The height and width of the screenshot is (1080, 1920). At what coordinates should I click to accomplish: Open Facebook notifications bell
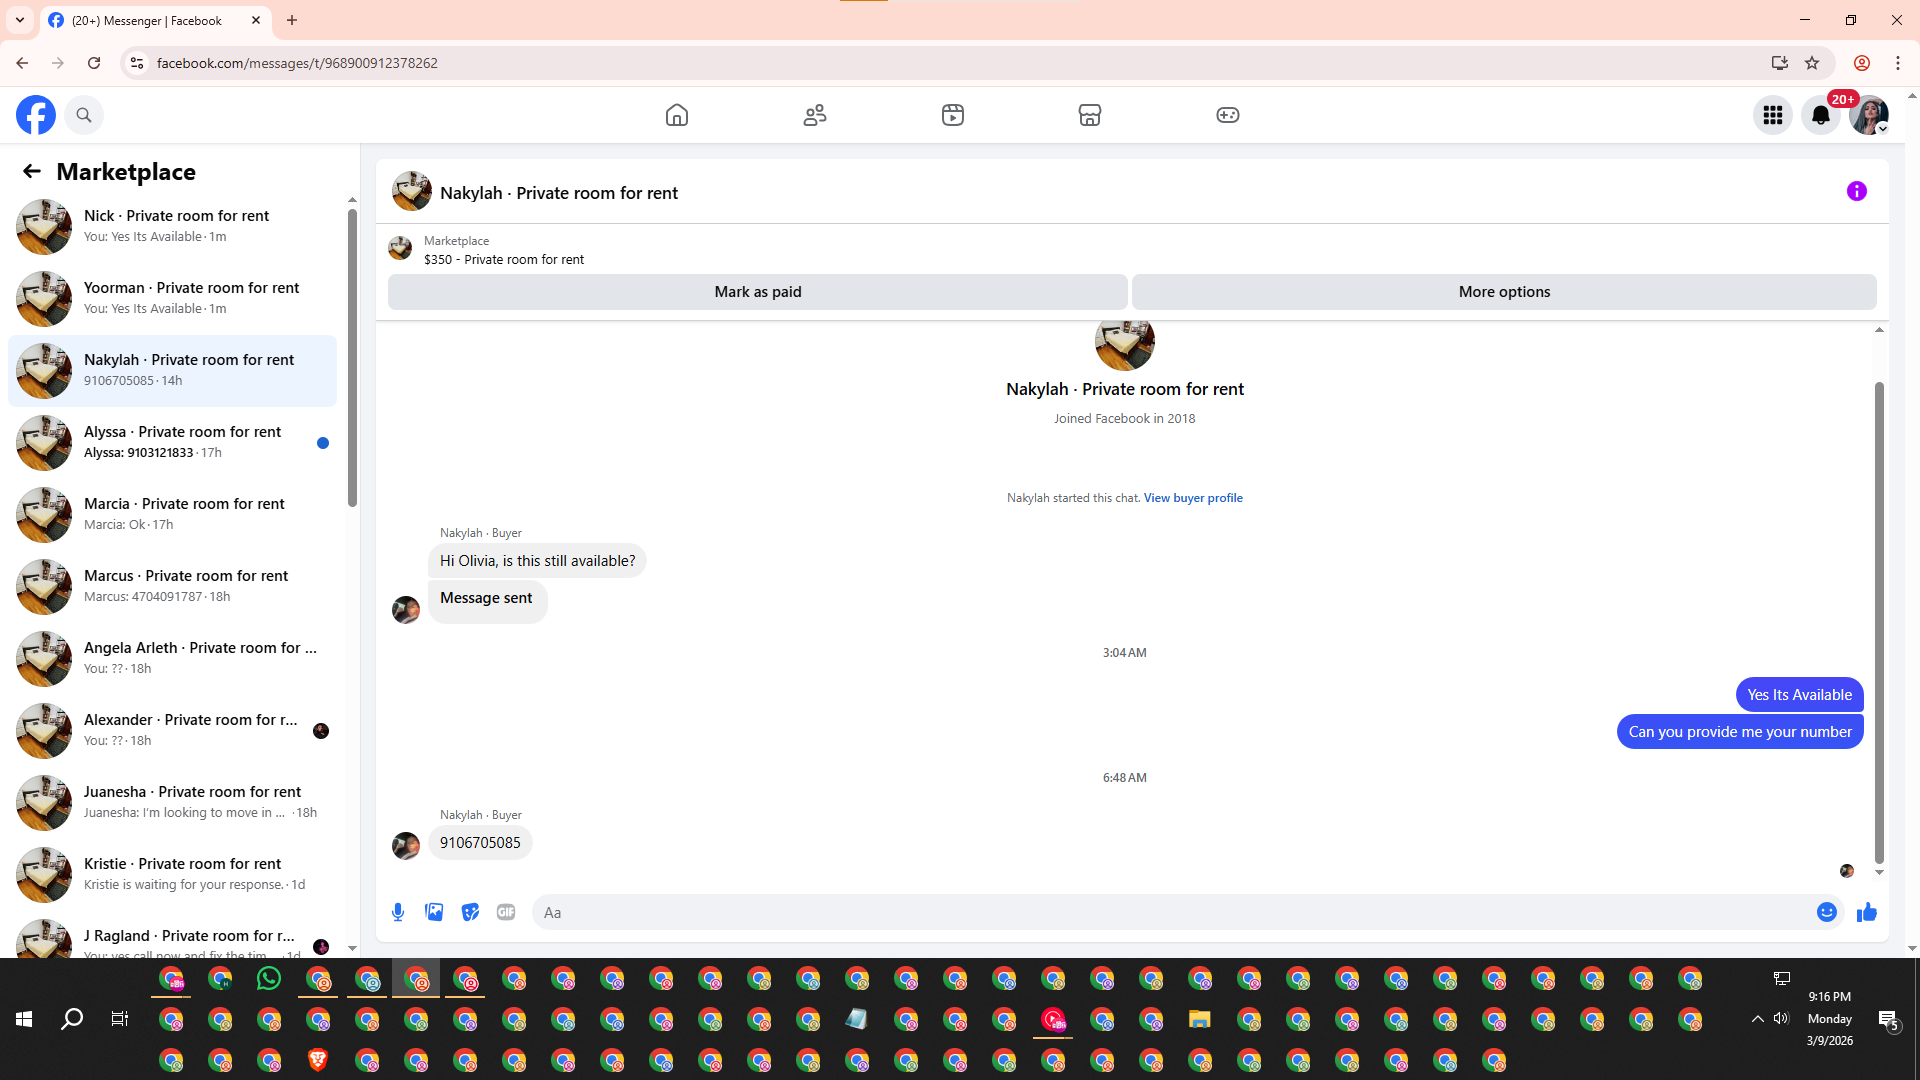tap(1820, 115)
